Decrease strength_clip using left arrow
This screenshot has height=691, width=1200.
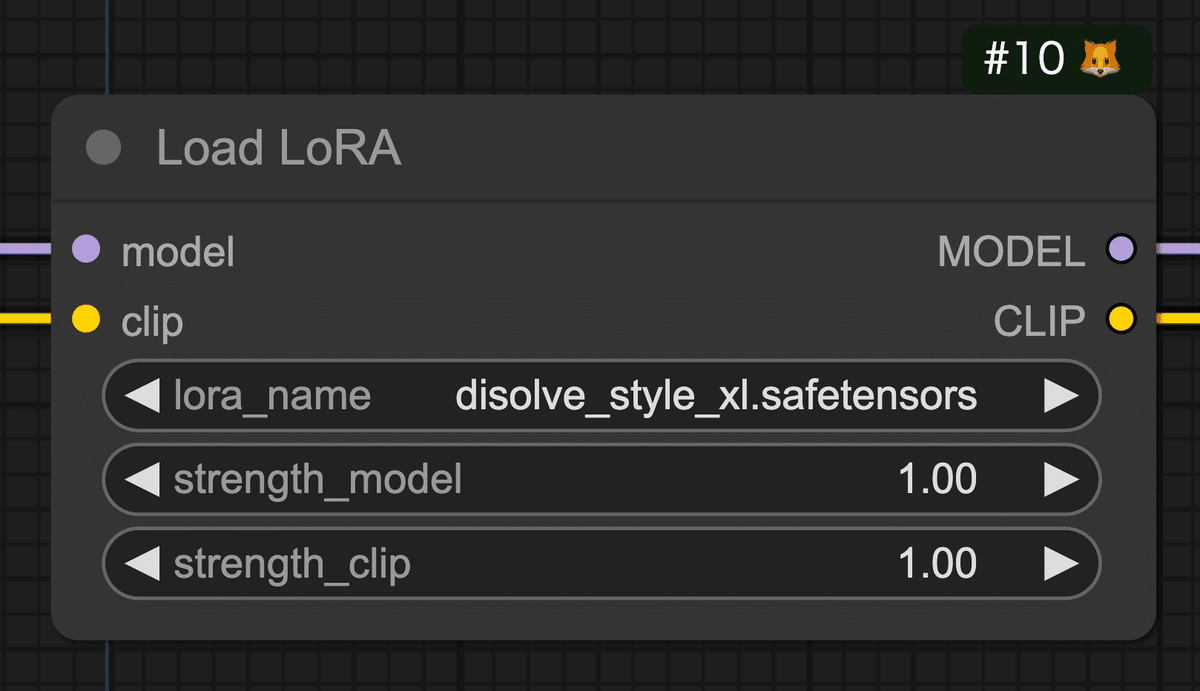pyautogui.click(x=143, y=565)
